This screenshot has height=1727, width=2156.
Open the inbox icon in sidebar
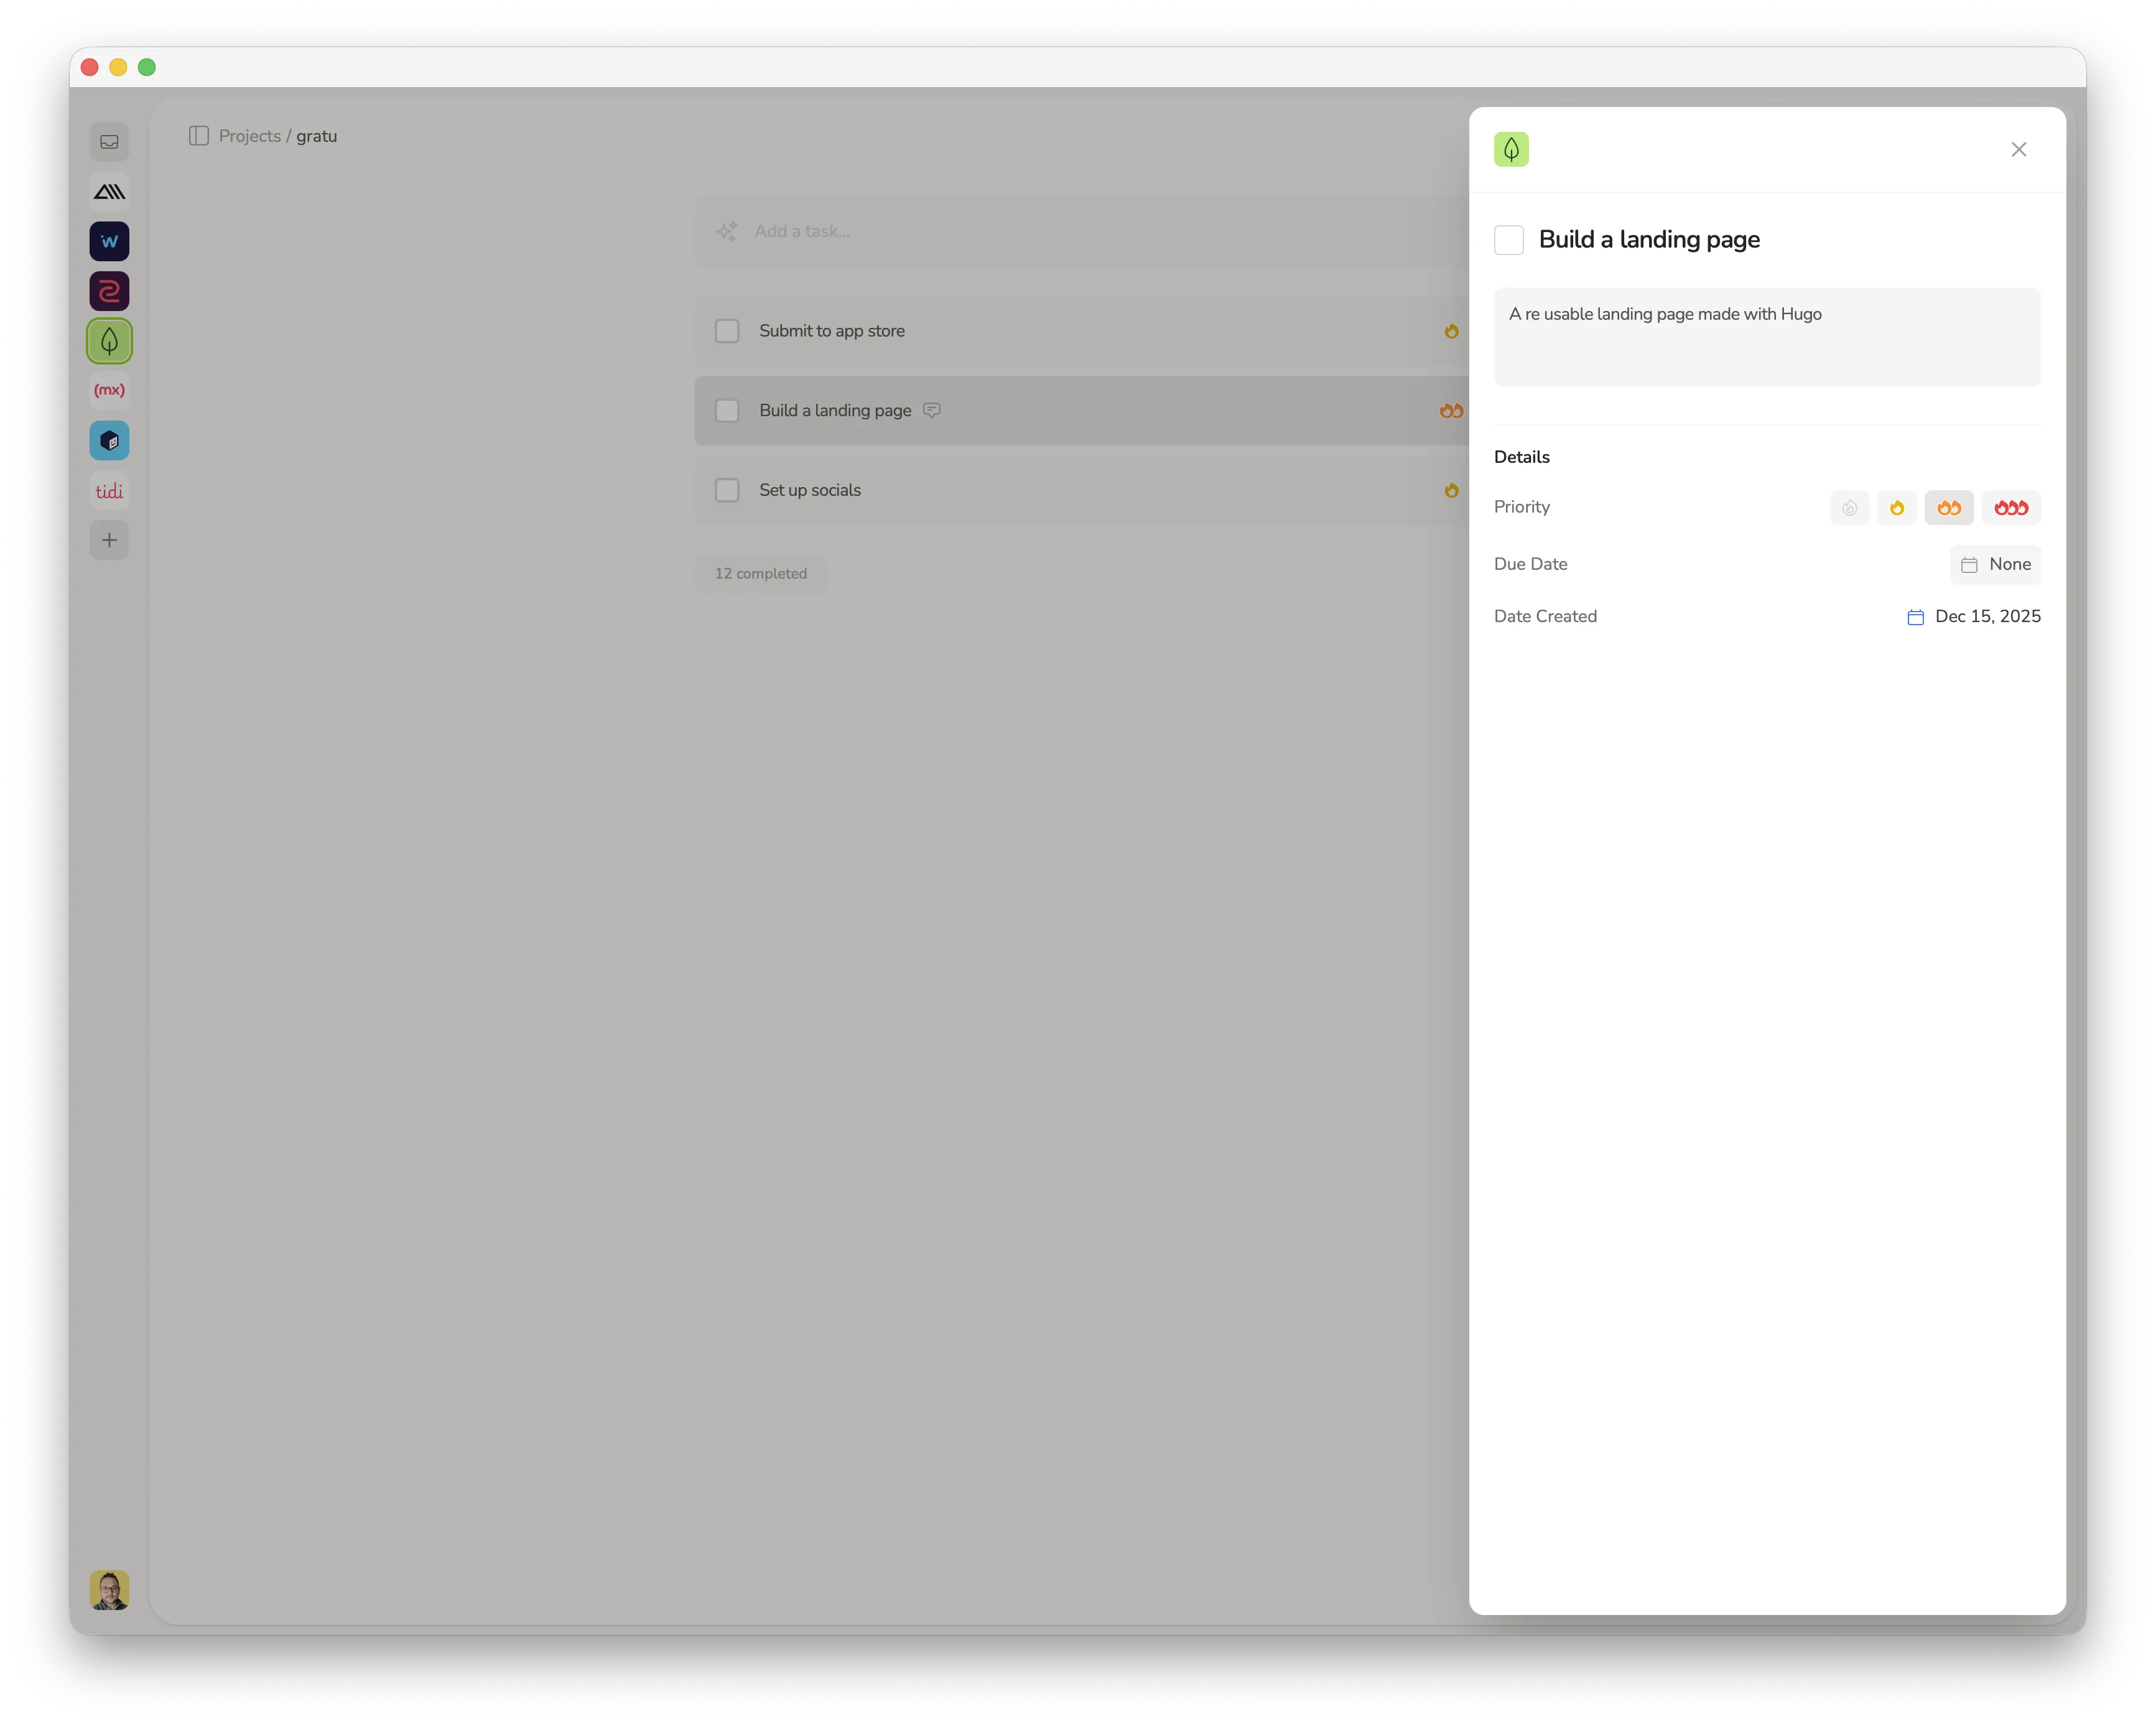coord(109,142)
